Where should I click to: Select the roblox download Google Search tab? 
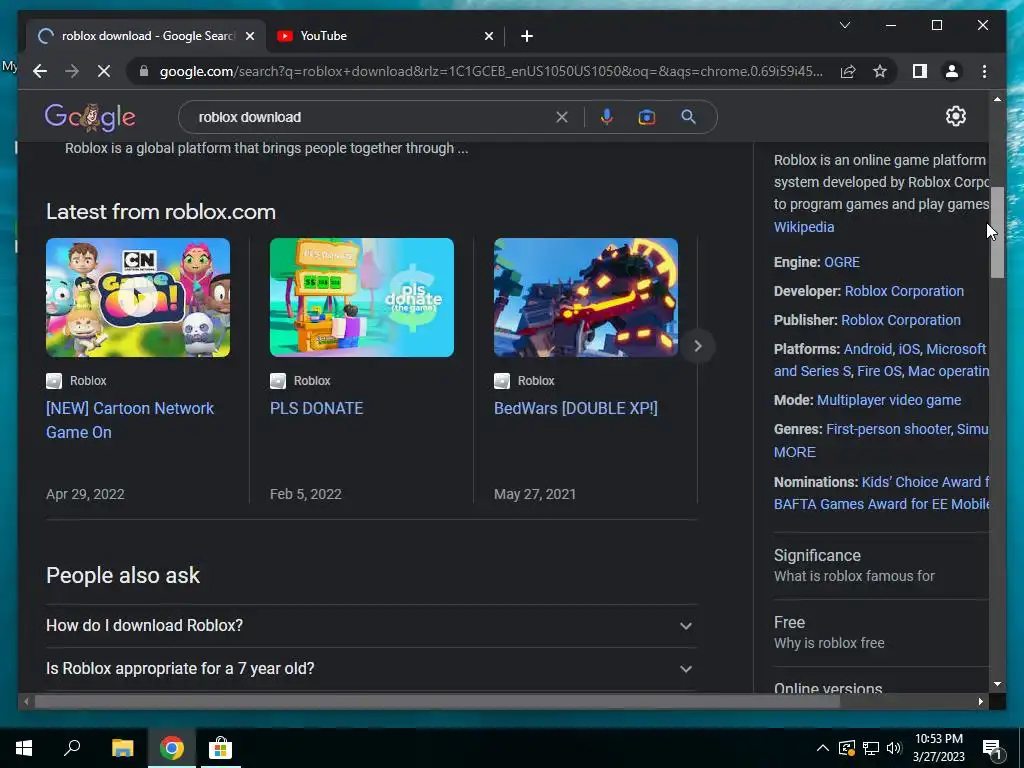click(146, 36)
